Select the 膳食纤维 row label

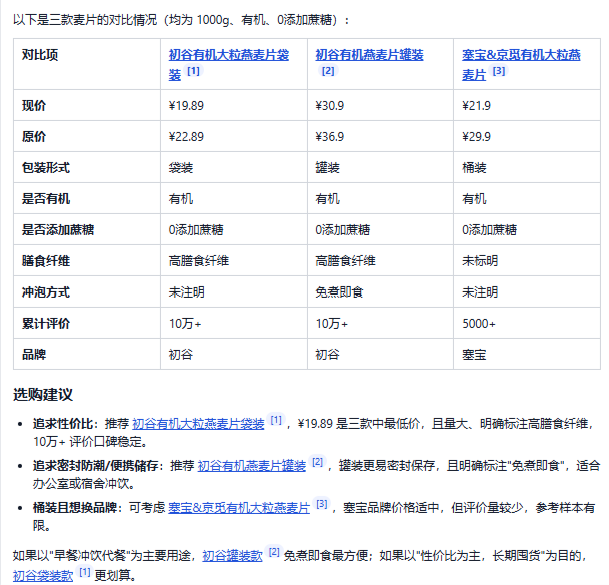[46, 261]
